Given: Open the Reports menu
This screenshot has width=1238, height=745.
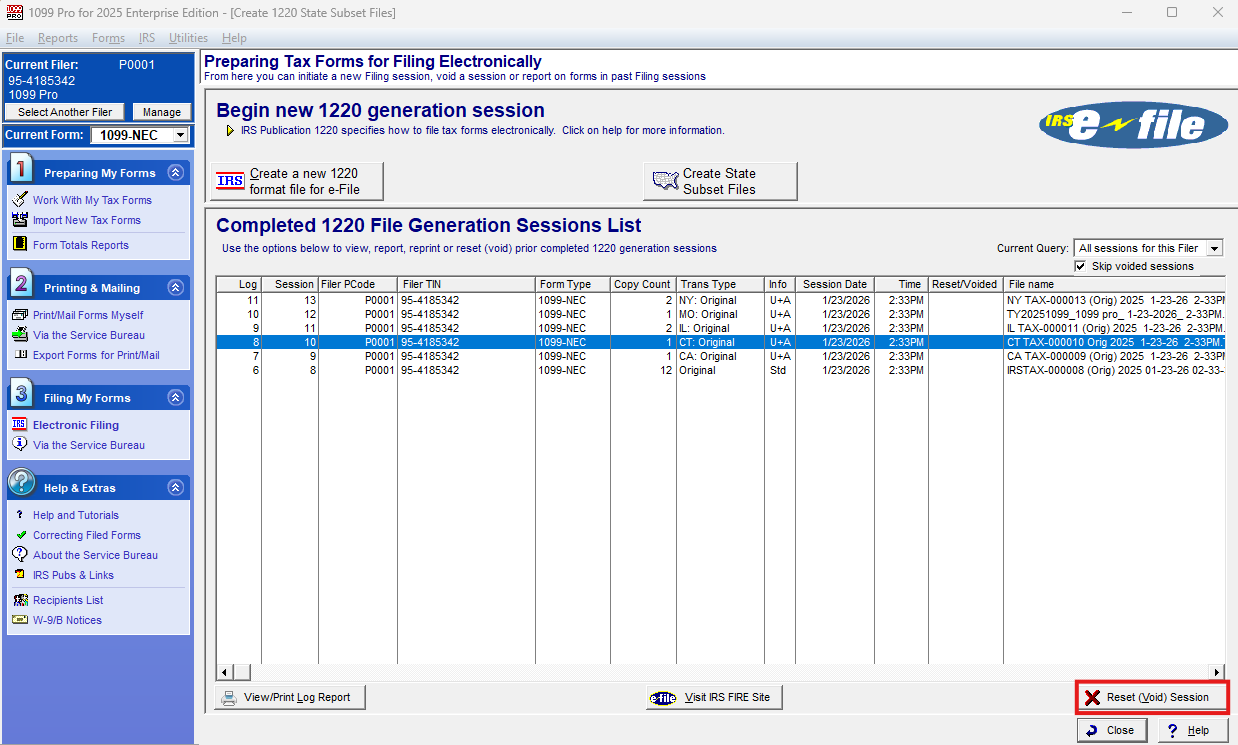Looking at the screenshot, I should [x=58, y=38].
